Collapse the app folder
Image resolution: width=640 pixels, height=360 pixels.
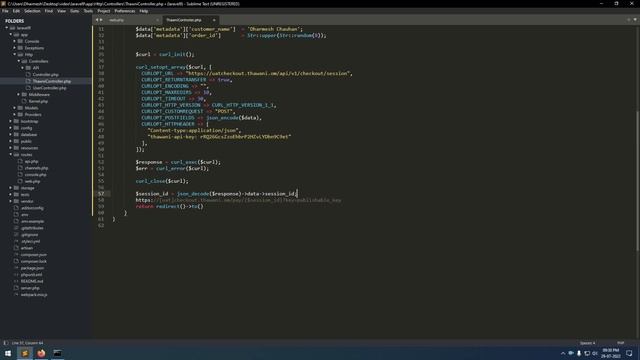11,35
